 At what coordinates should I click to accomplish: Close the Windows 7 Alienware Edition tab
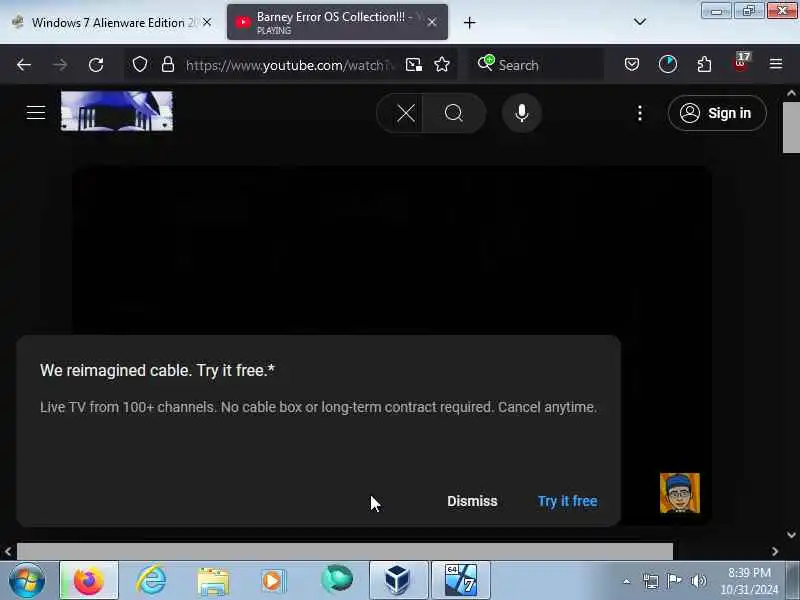[x=207, y=22]
